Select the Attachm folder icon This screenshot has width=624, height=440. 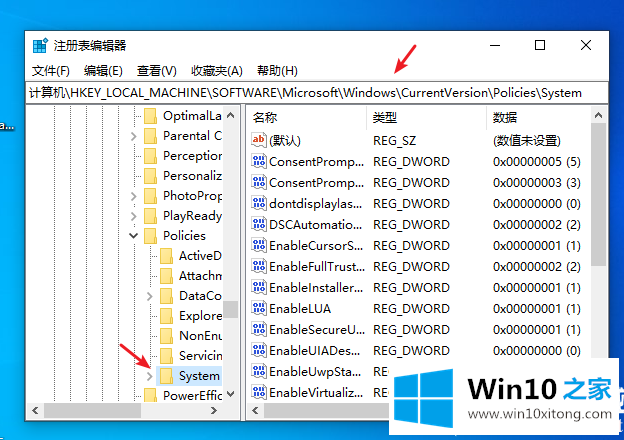tap(166, 276)
